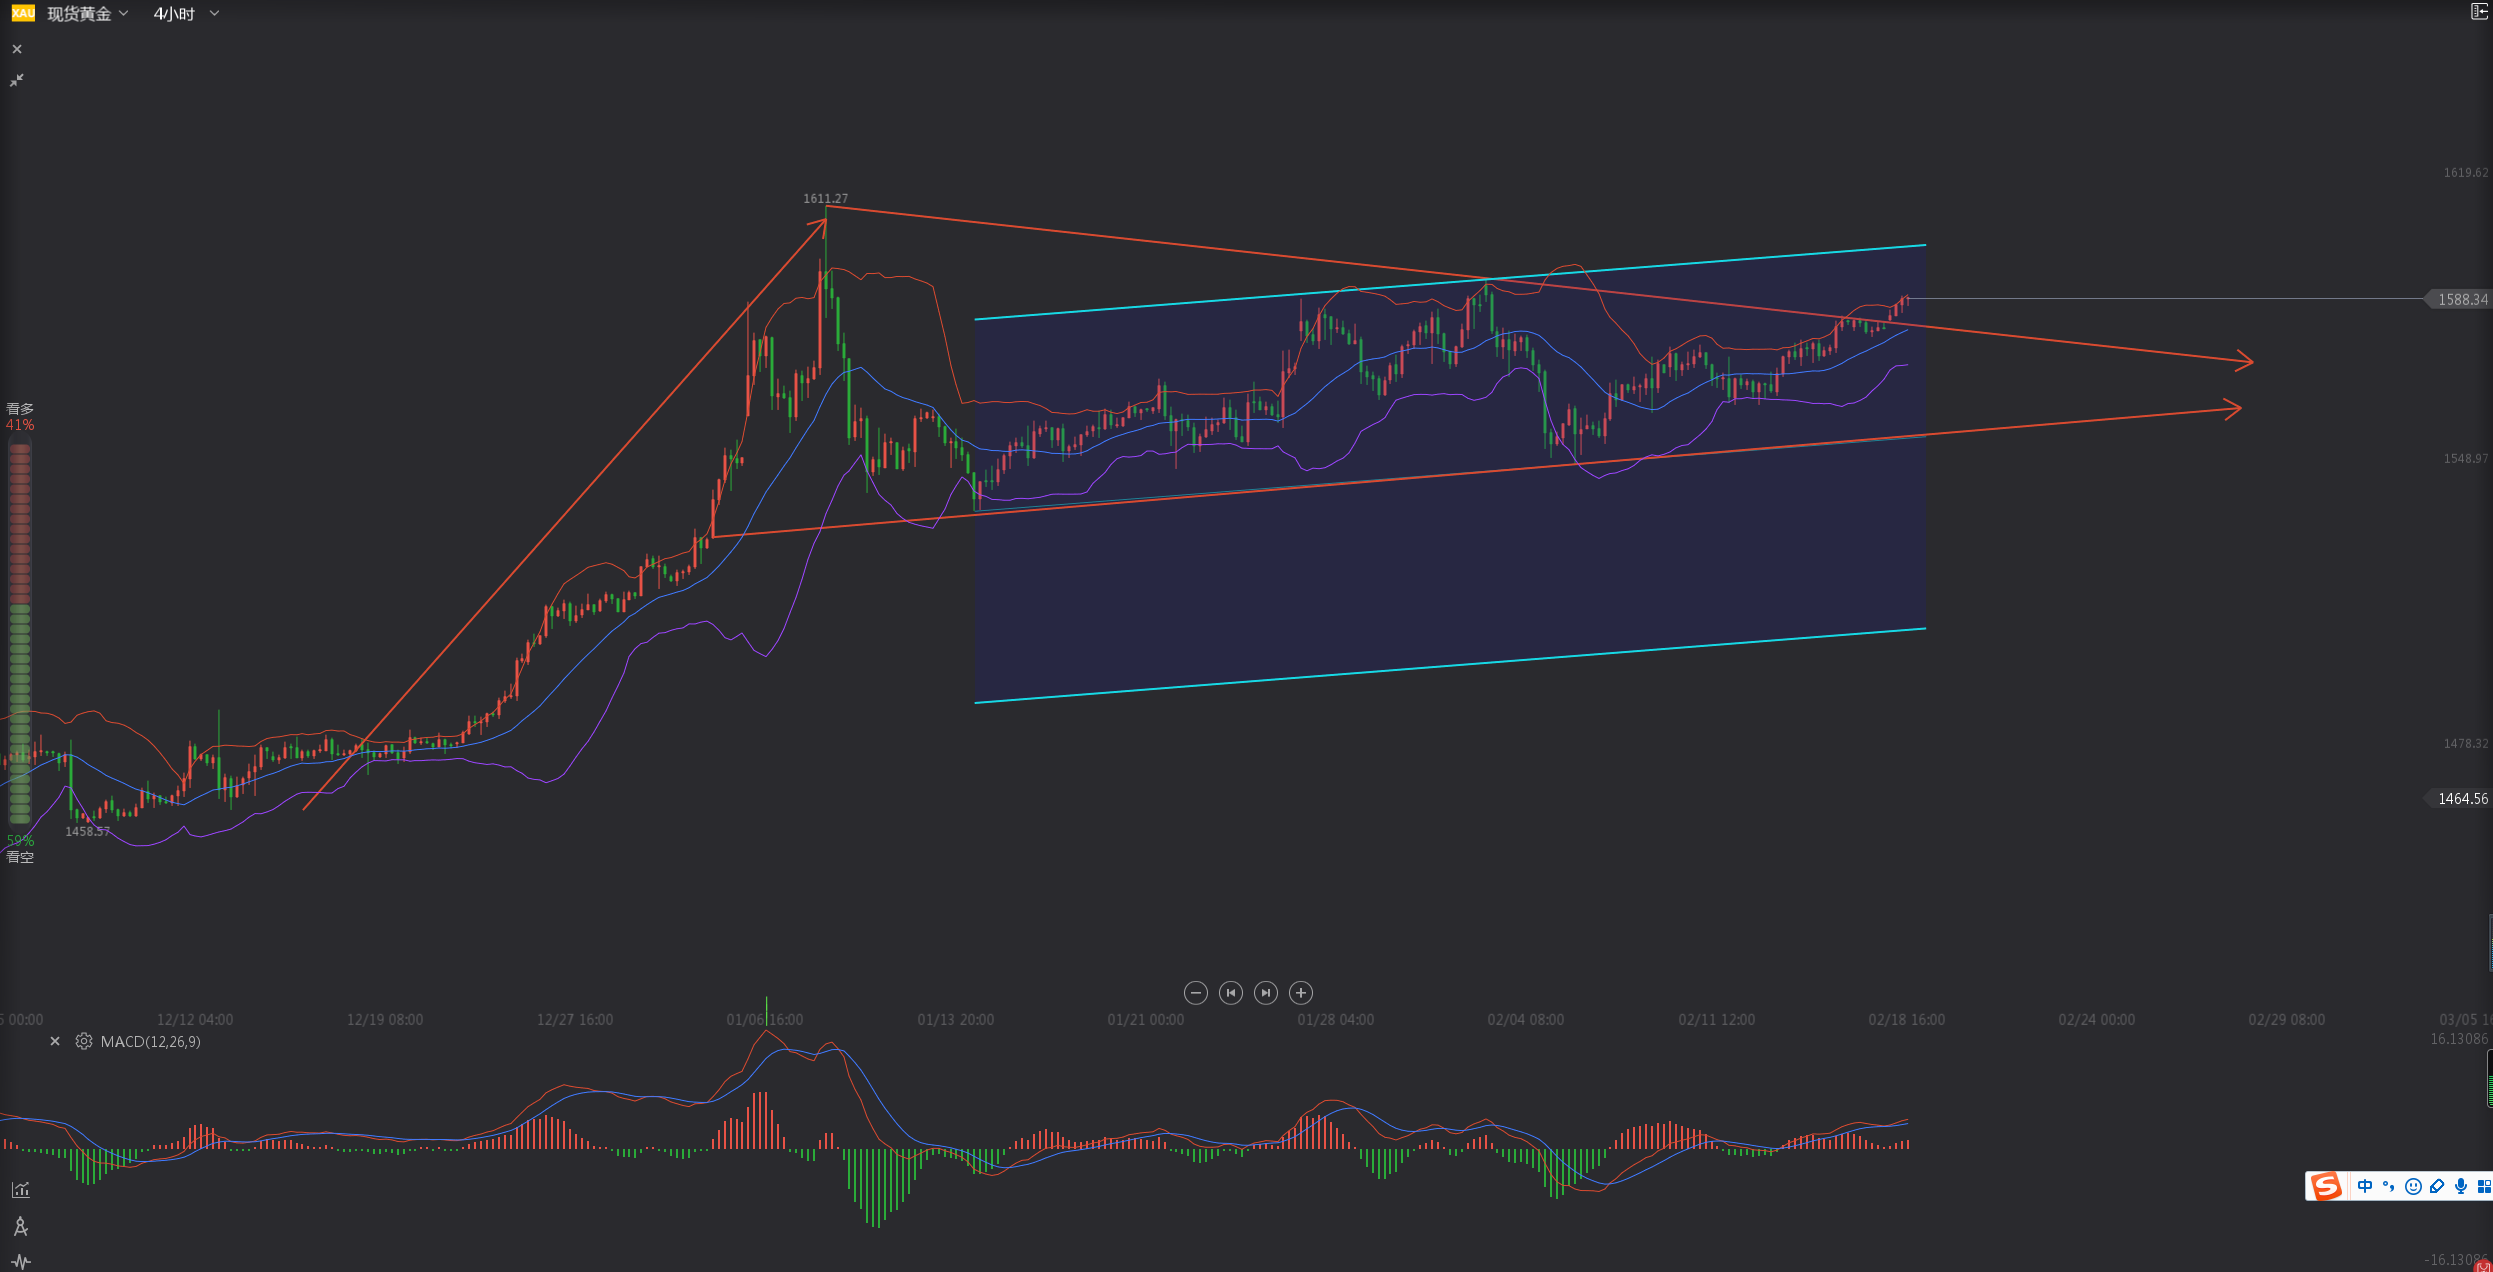Open the 4小时 timeframe dropdown
Image resolution: width=2493 pixels, height=1272 pixels.
point(213,13)
